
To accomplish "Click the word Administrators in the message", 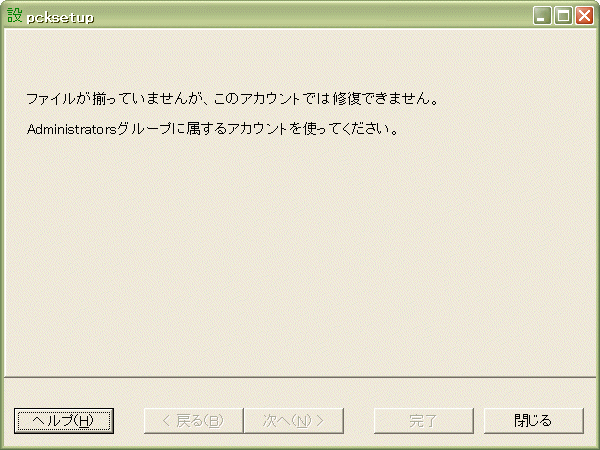I will pos(72,129).
